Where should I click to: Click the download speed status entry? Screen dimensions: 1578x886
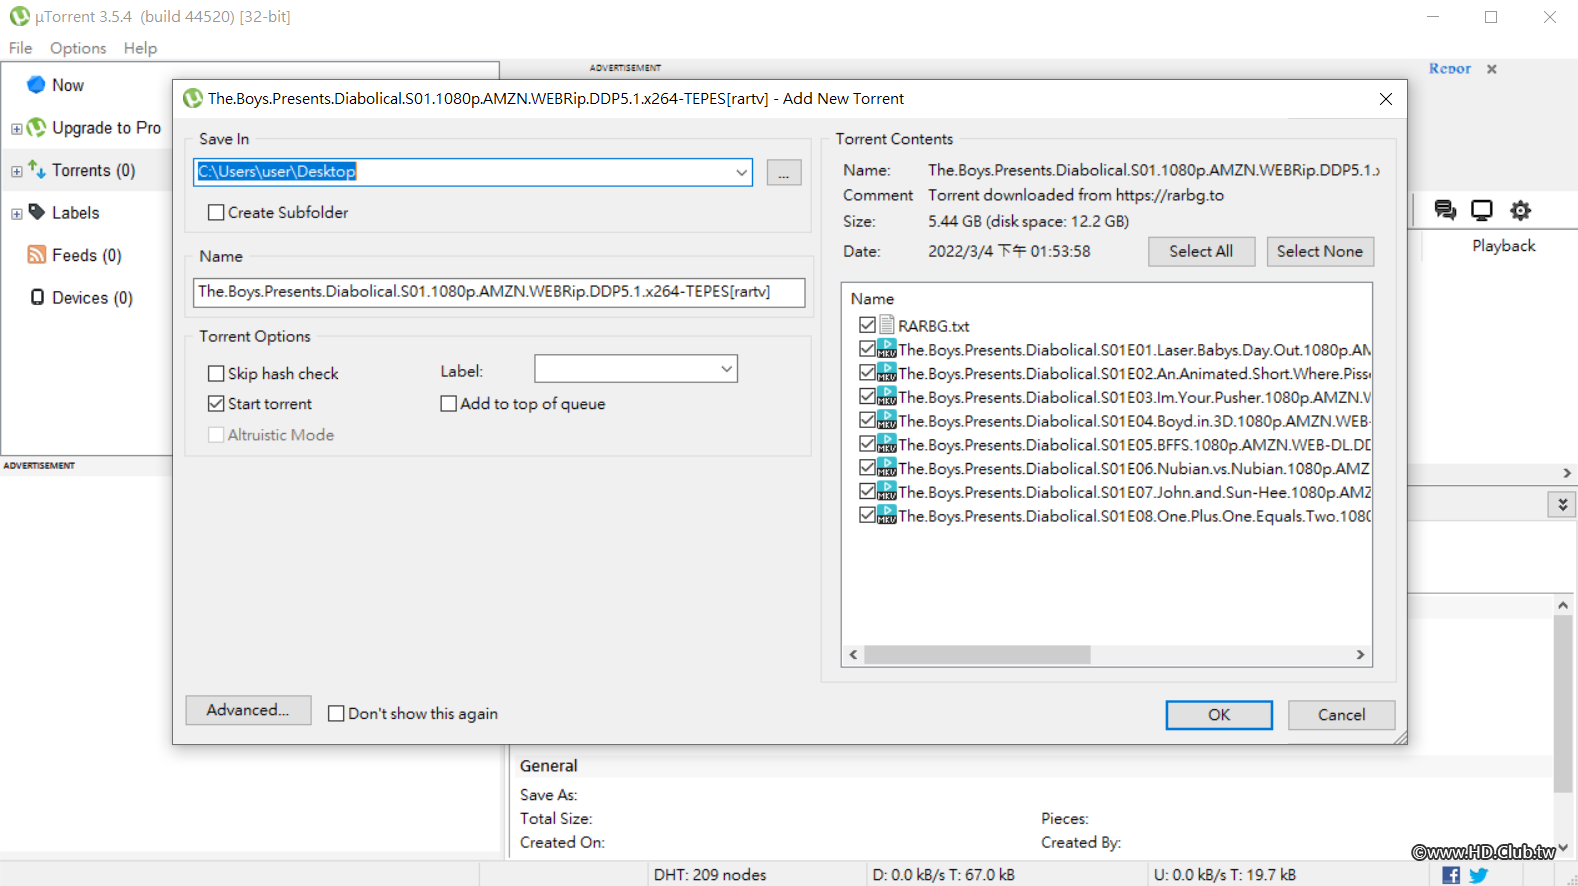943,875
